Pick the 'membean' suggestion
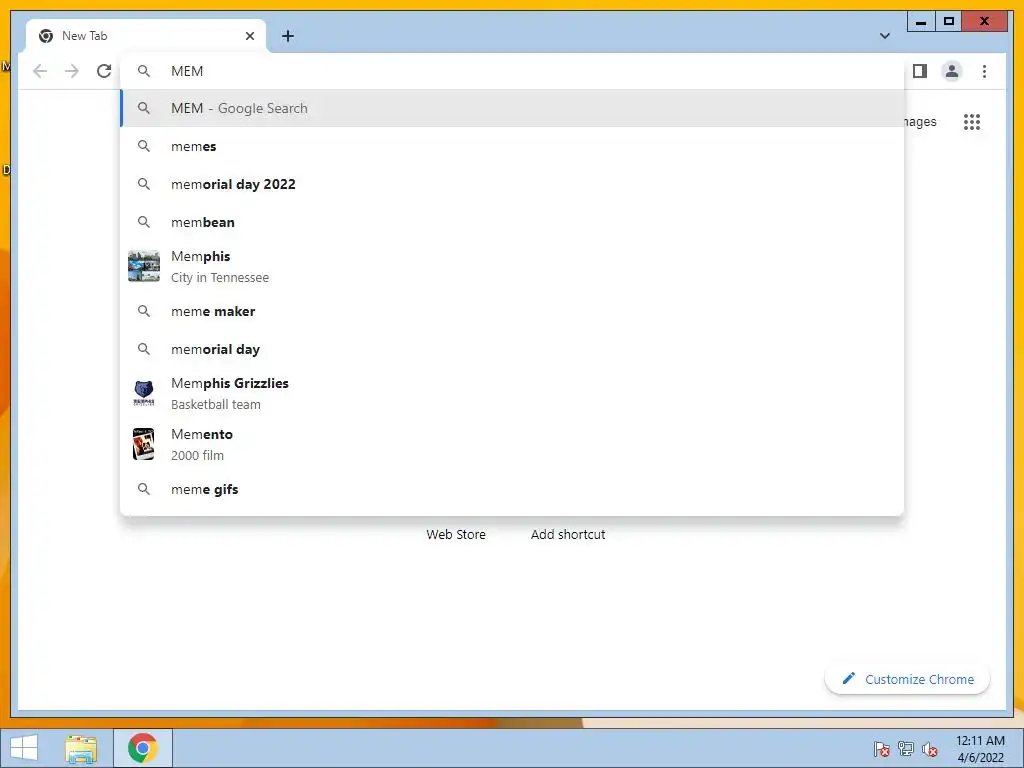Screen dimensions: 1024x768 pyautogui.click(x=513, y=222)
